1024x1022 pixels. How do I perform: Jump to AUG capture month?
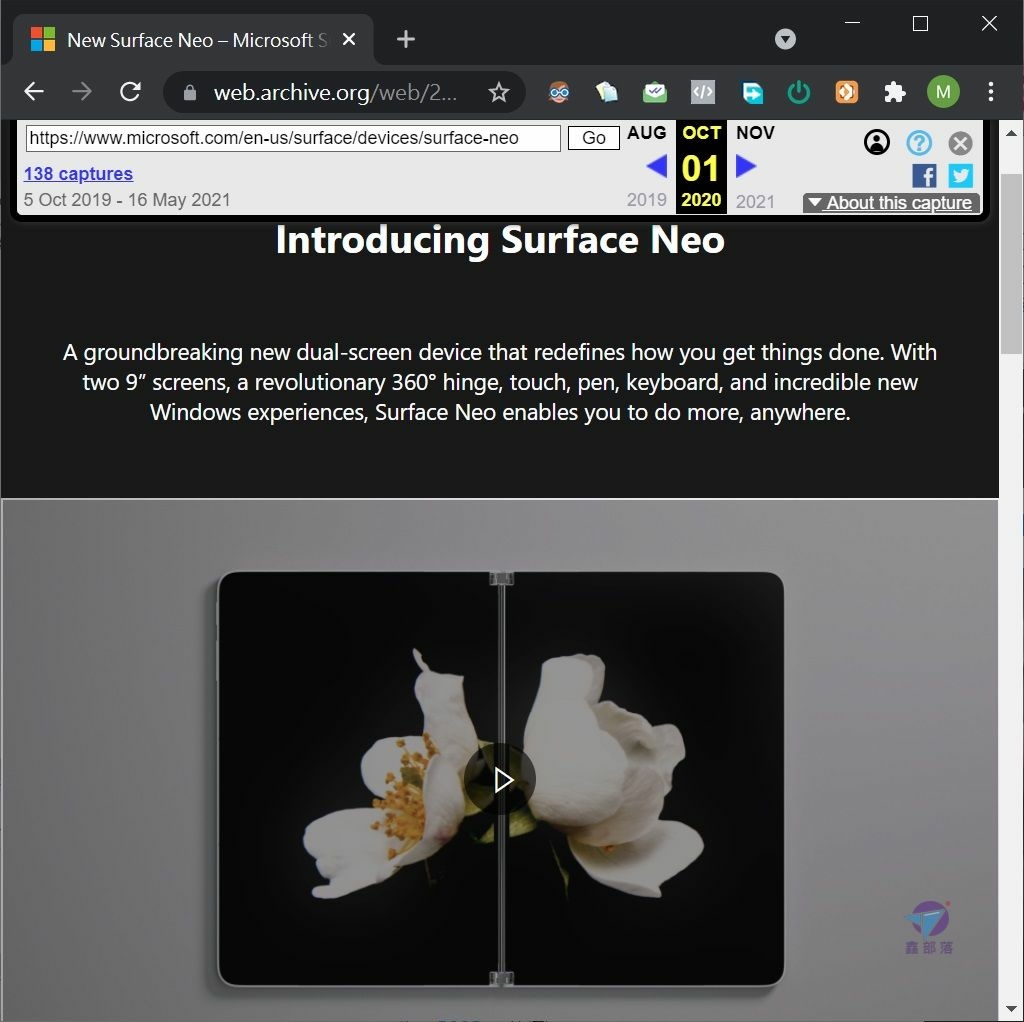(x=647, y=133)
